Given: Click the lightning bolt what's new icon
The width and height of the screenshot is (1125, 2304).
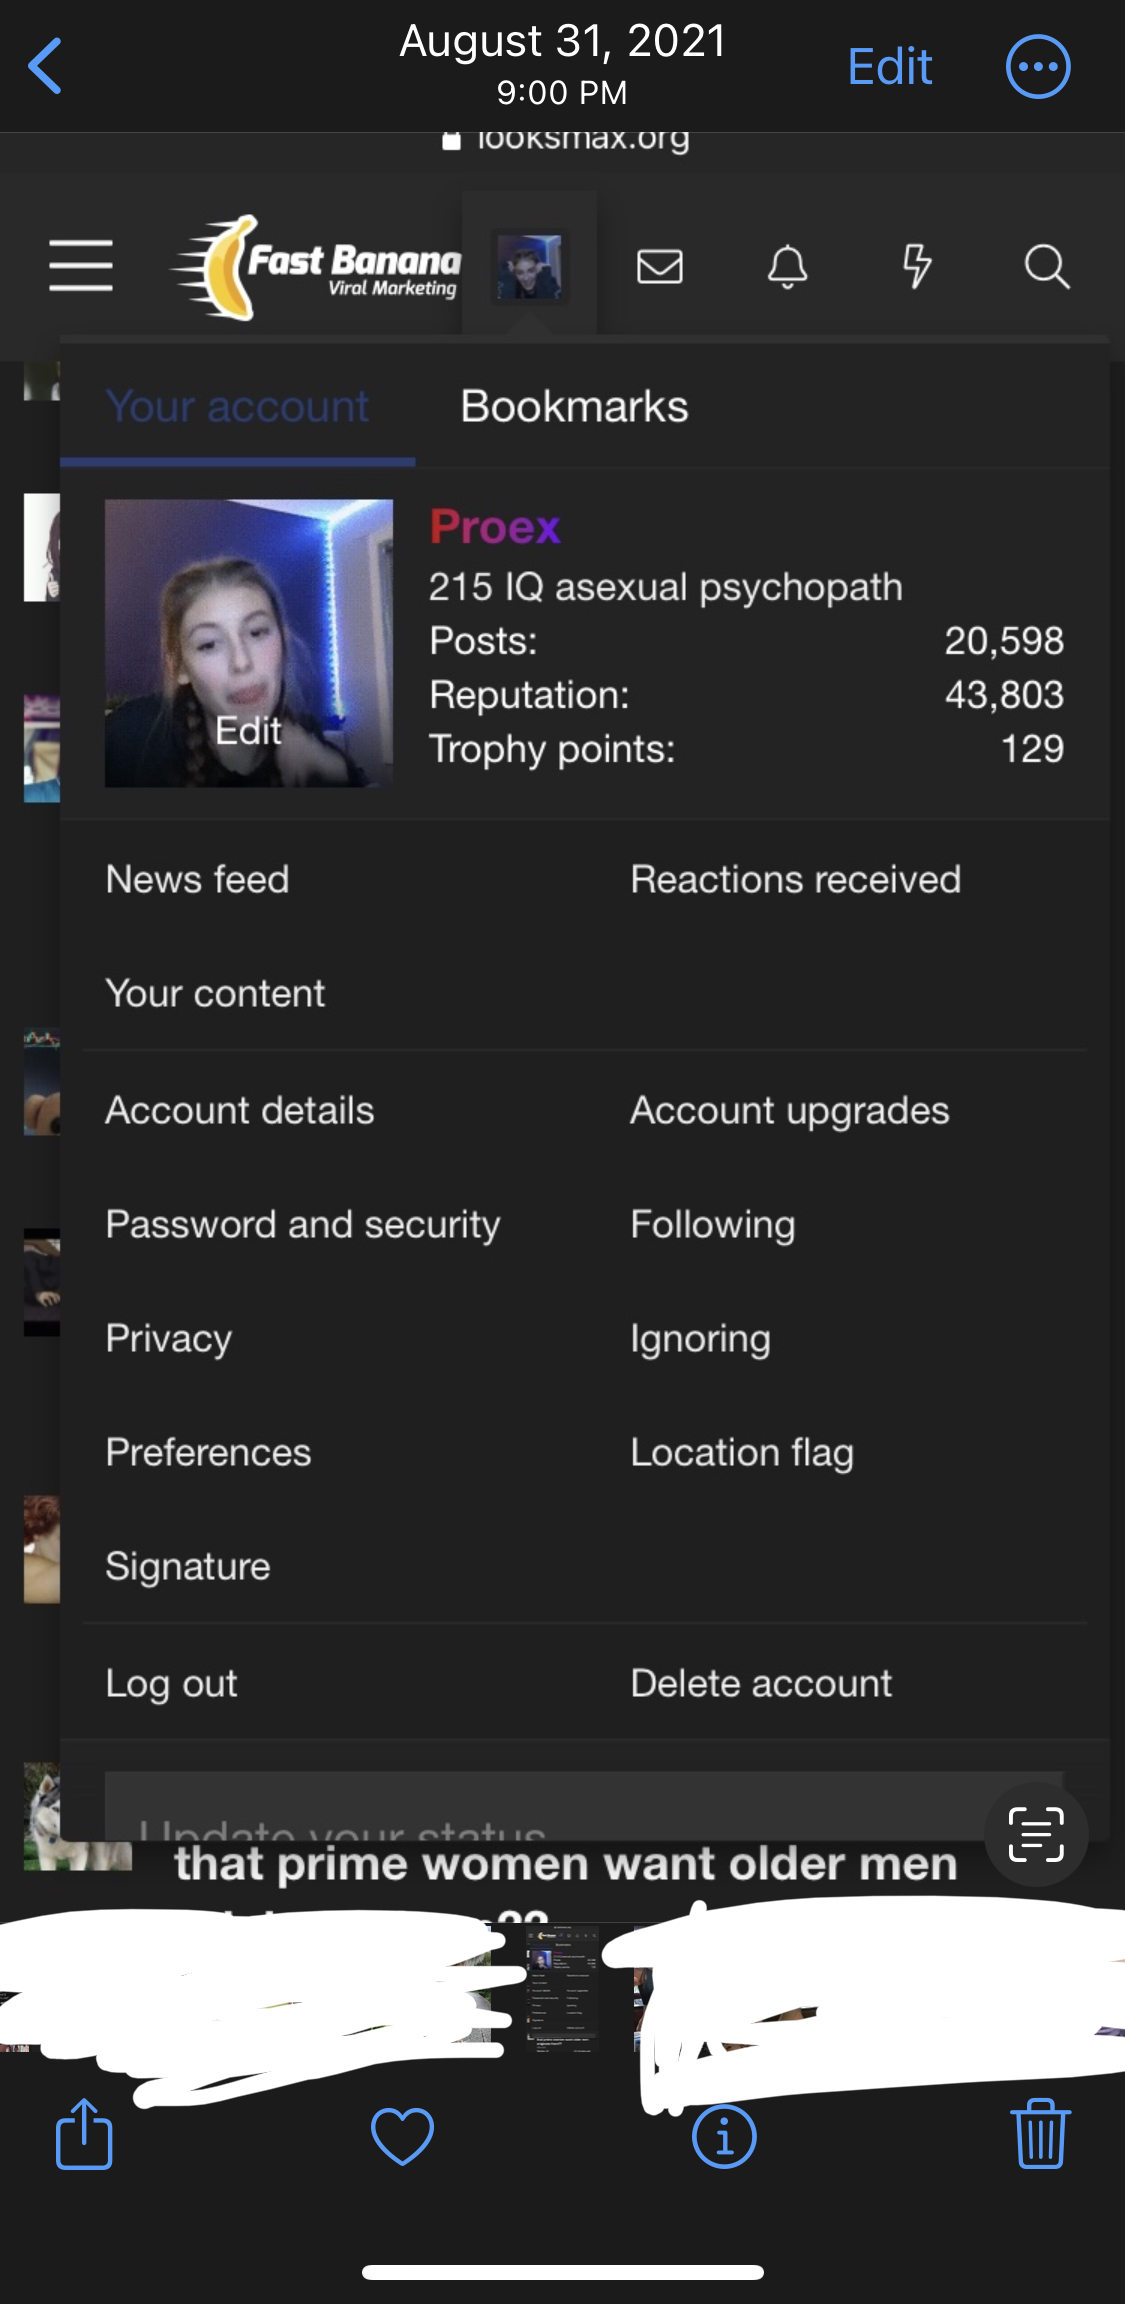Looking at the screenshot, I should pos(916,266).
